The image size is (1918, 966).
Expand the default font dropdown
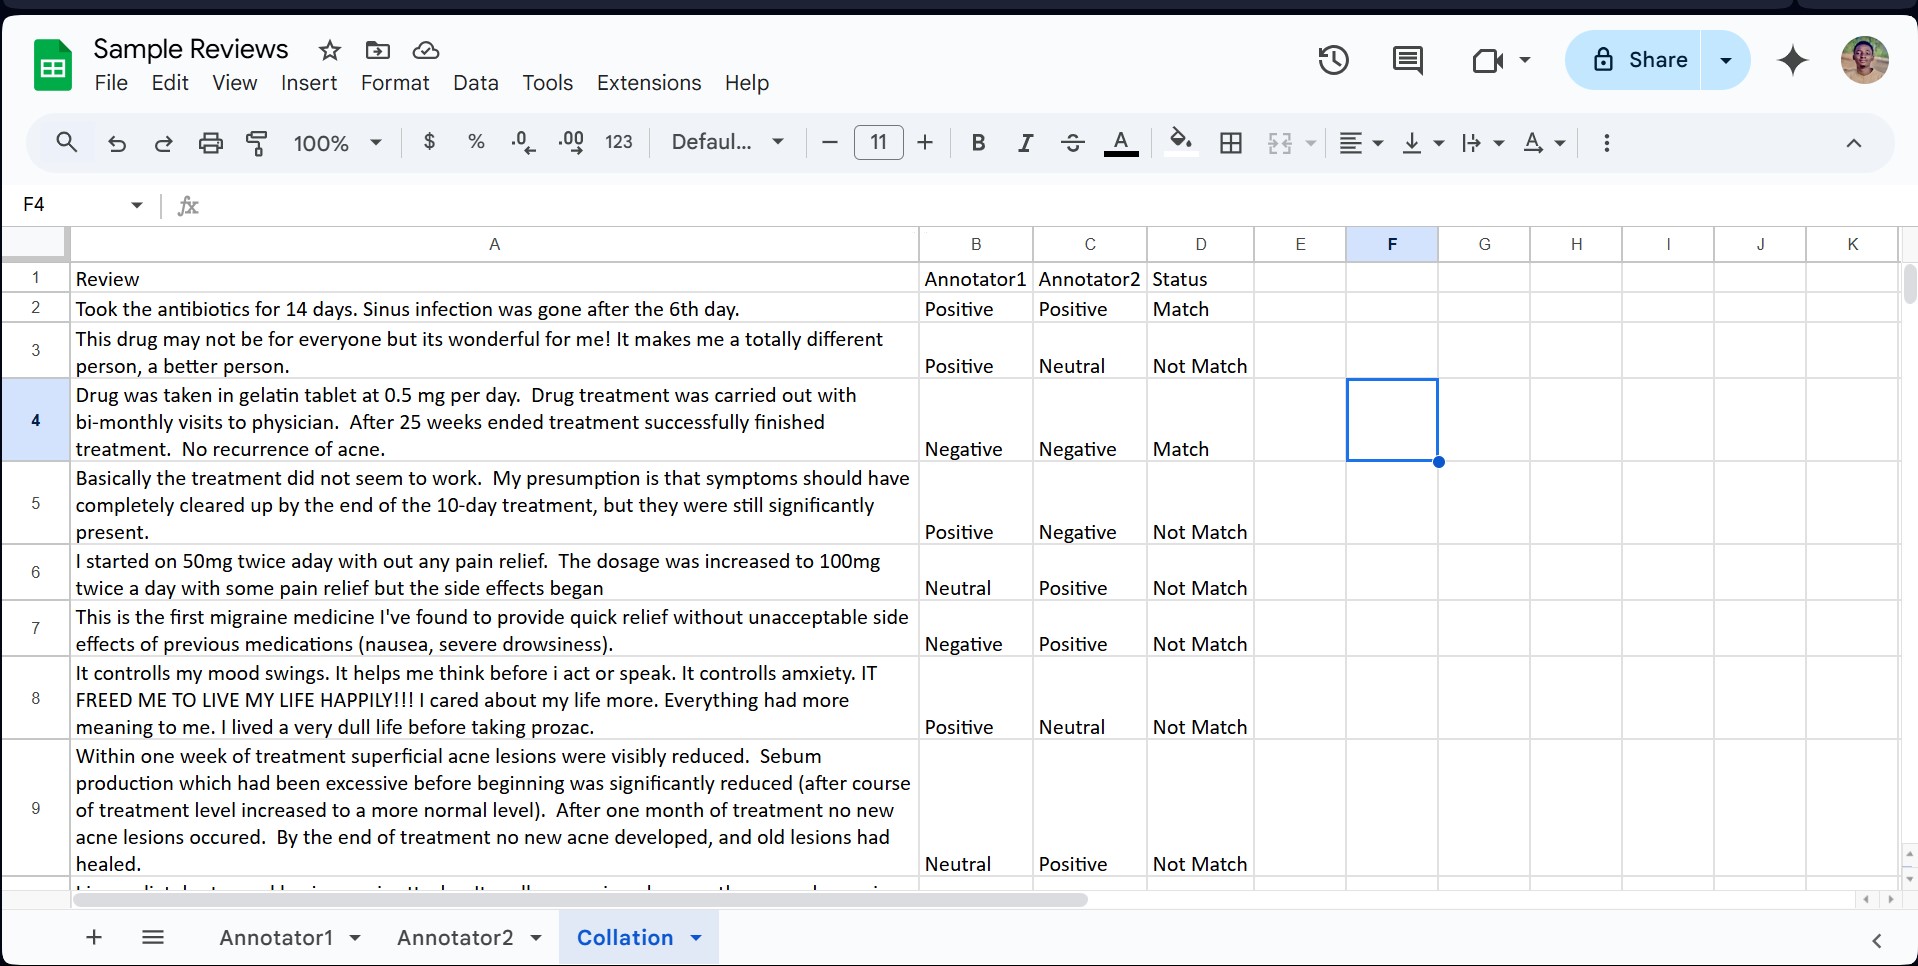click(x=727, y=142)
